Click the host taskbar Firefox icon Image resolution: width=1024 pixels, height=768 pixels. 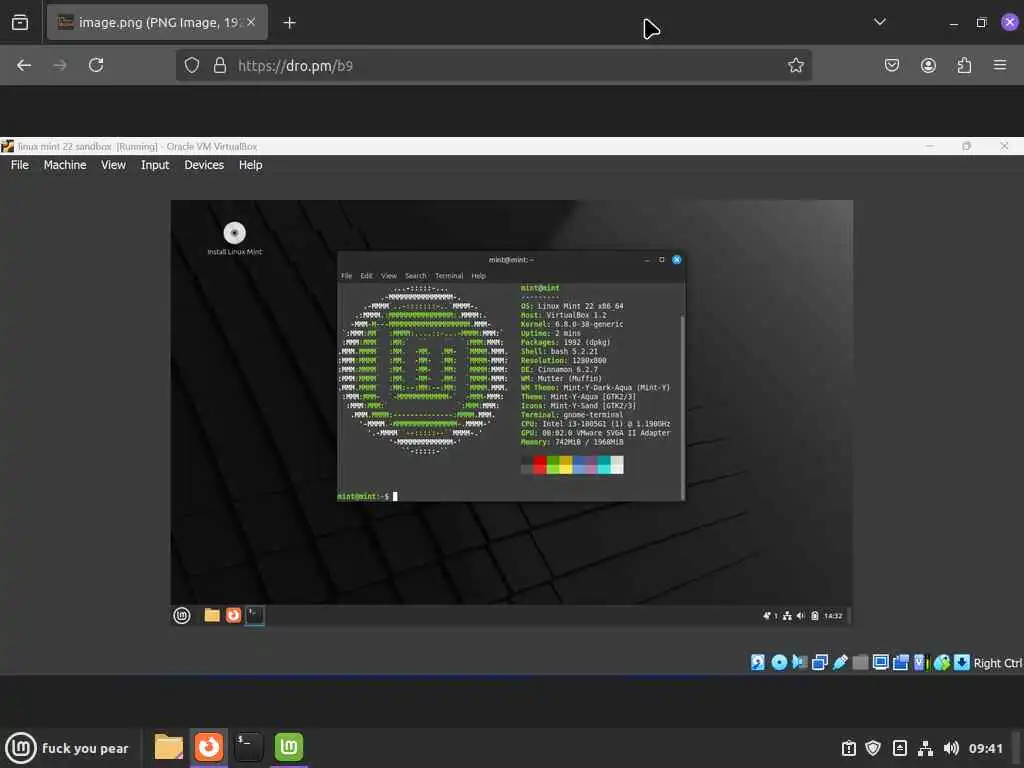(x=209, y=746)
